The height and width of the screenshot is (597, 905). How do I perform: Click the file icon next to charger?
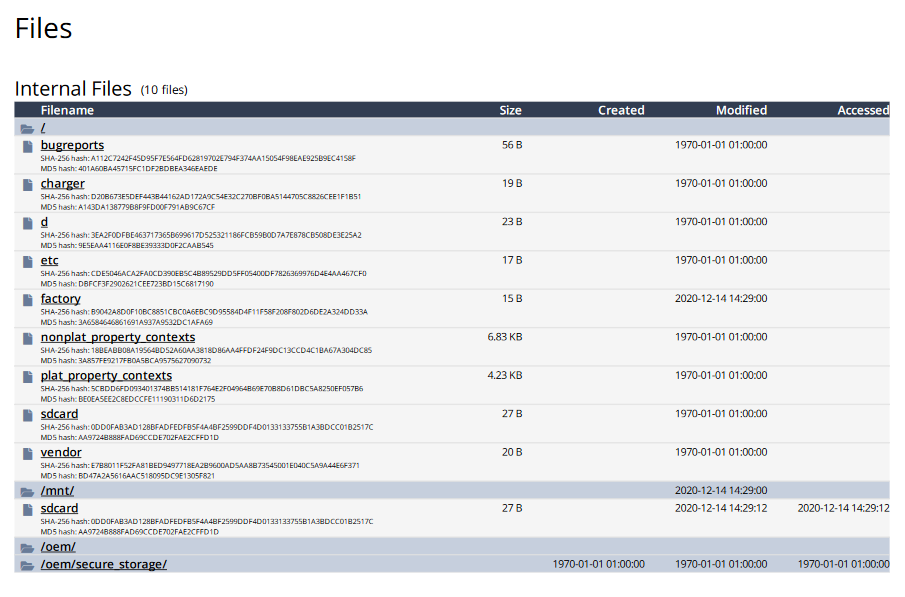(x=28, y=184)
